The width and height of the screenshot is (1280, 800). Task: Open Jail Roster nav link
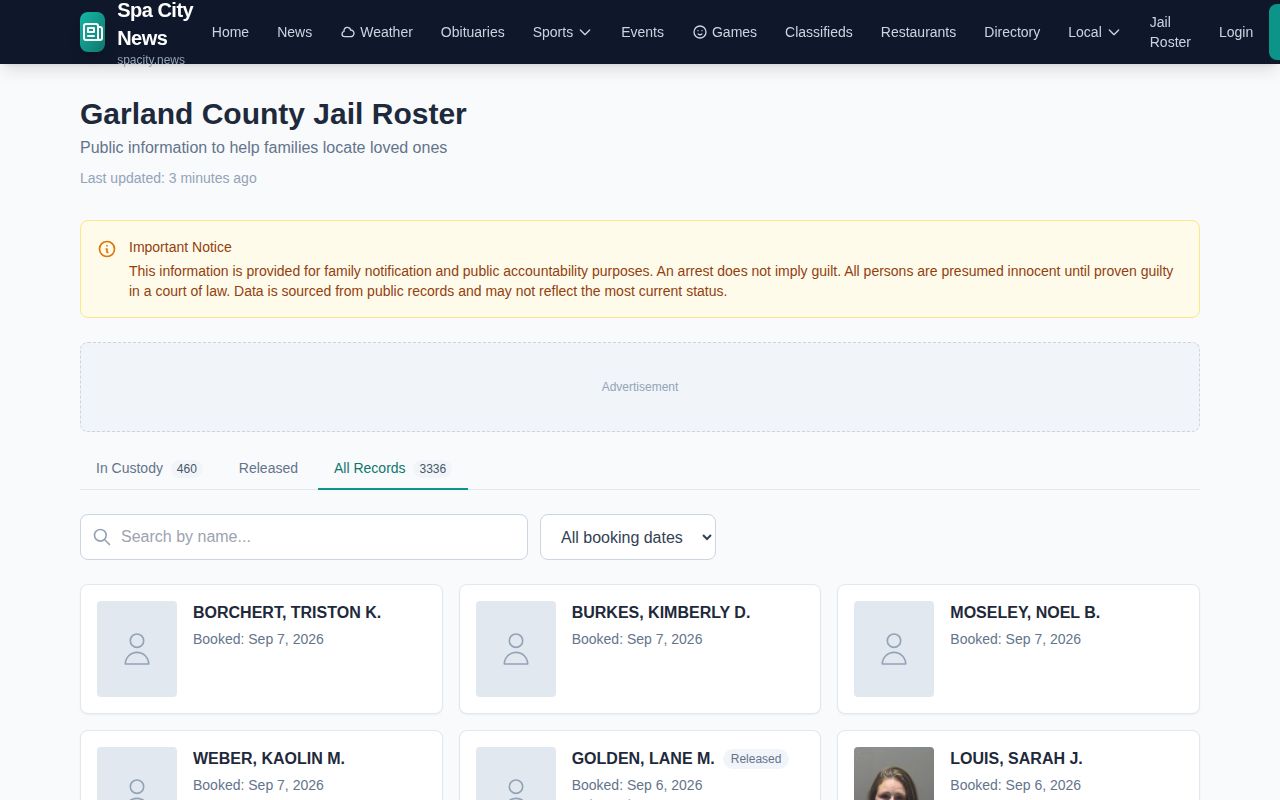(1170, 32)
